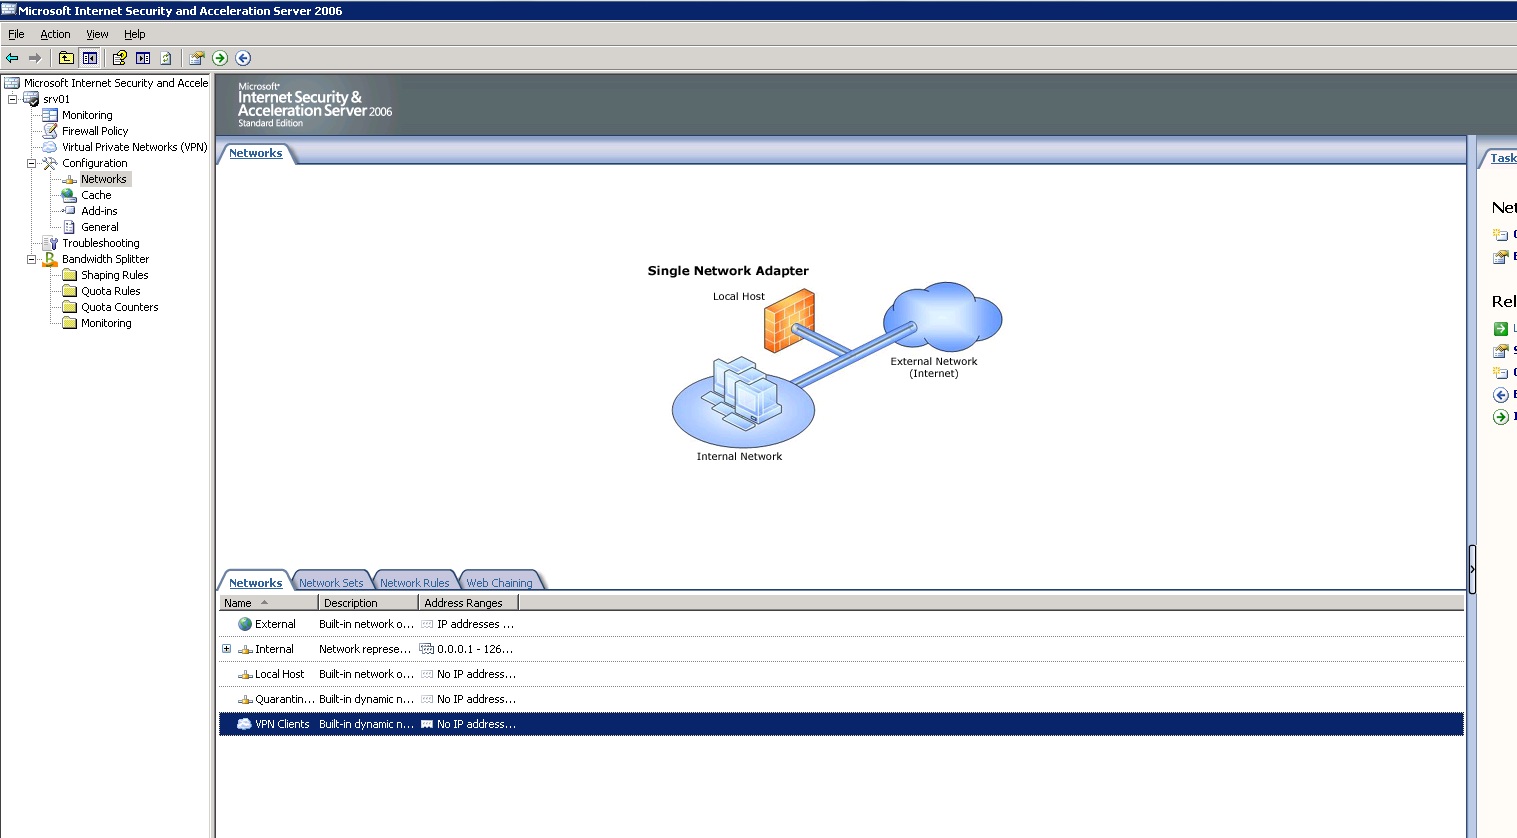
Task: Open the Firewall Policy node
Action: [x=94, y=131]
